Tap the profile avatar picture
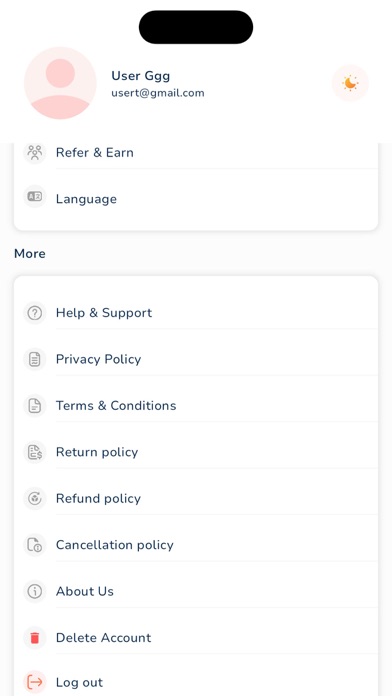Image resolution: width=392 pixels, height=696 pixels. [x=60, y=83]
